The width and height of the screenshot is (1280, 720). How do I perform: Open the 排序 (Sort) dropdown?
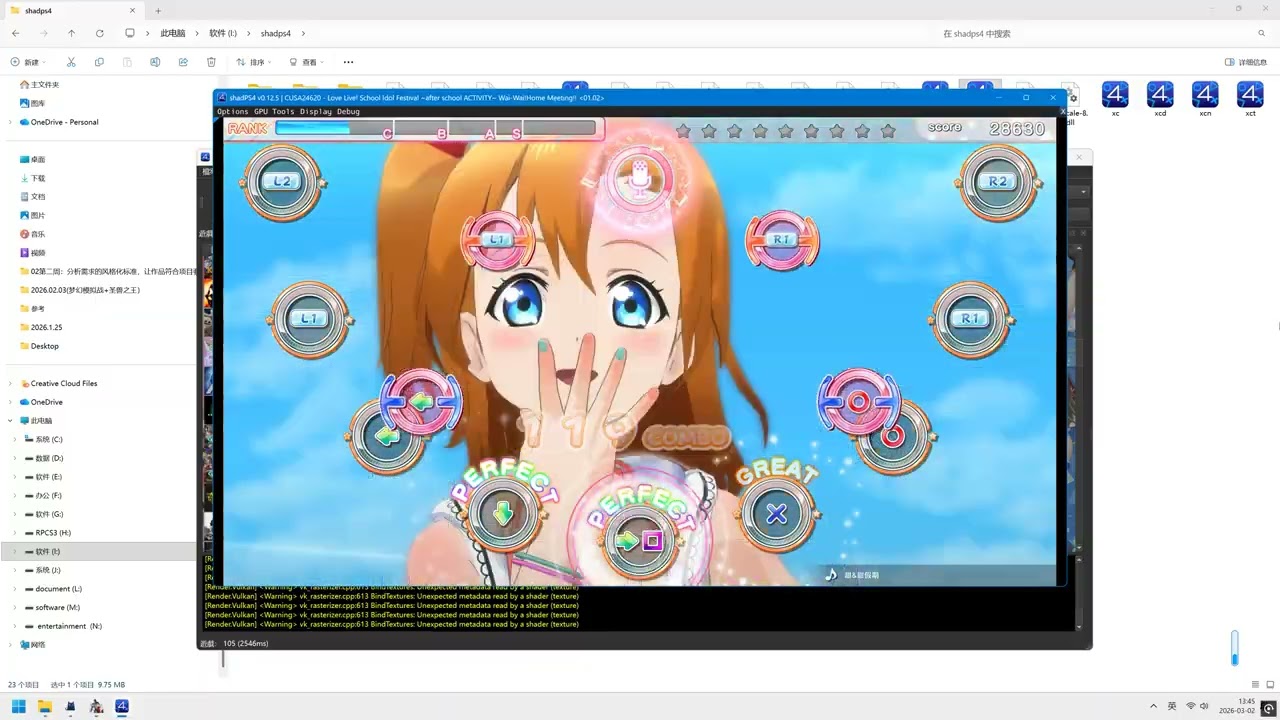(x=254, y=62)
